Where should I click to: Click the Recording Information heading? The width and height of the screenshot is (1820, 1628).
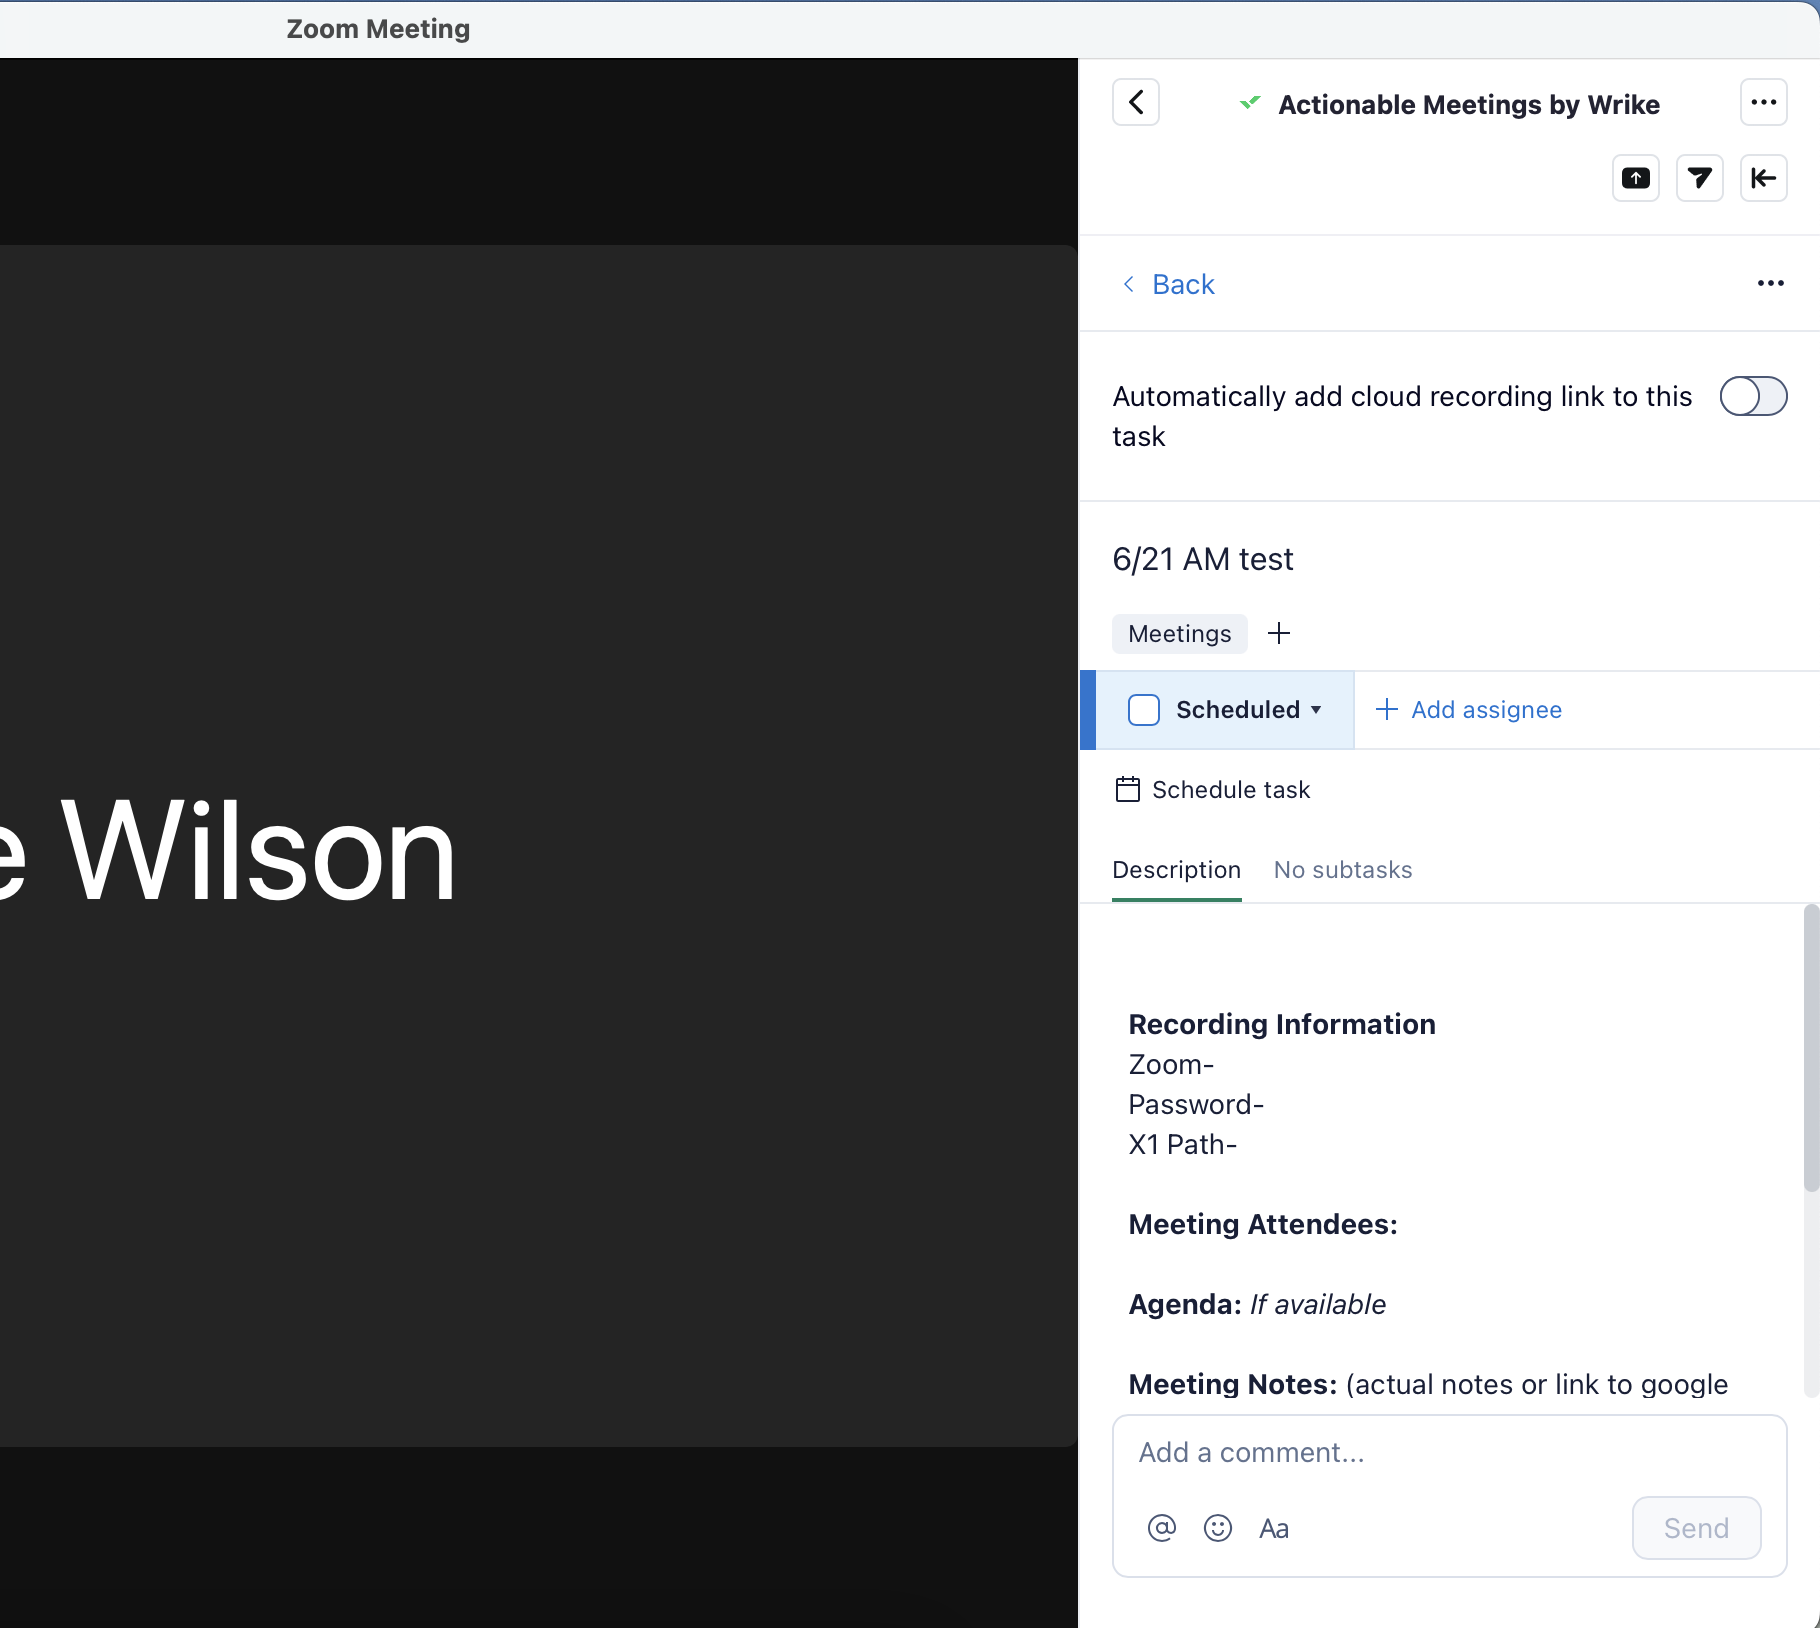[1282, 1025]
